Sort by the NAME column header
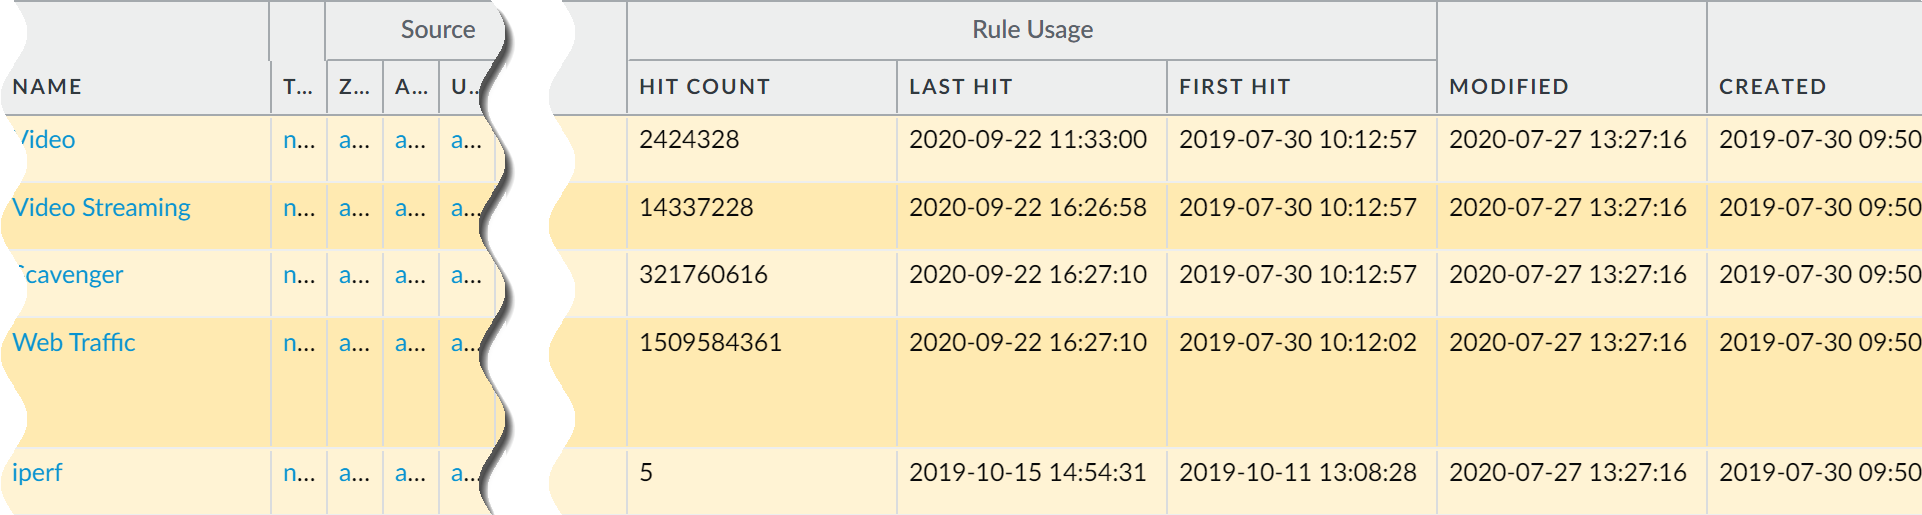This screenshot has width=1922, height=515. (47, 87)
